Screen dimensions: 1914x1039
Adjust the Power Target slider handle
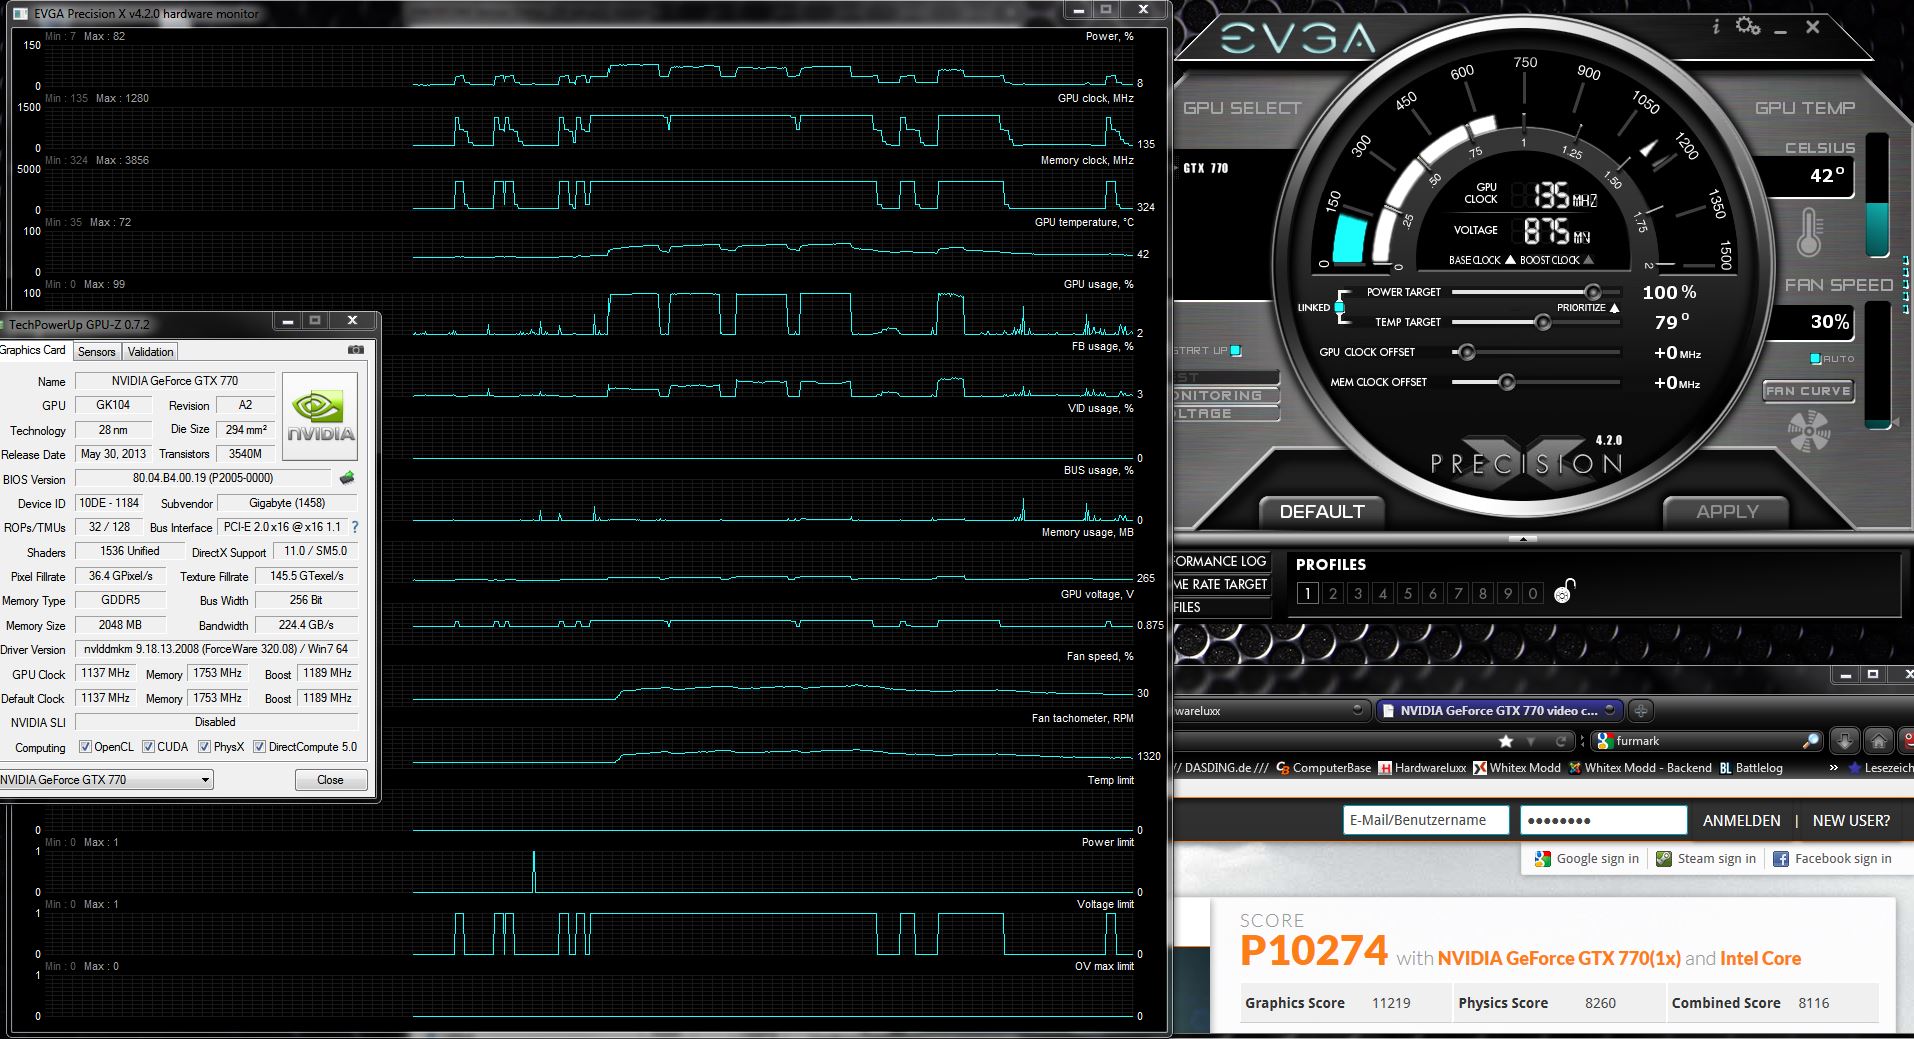click(1593, 292)
